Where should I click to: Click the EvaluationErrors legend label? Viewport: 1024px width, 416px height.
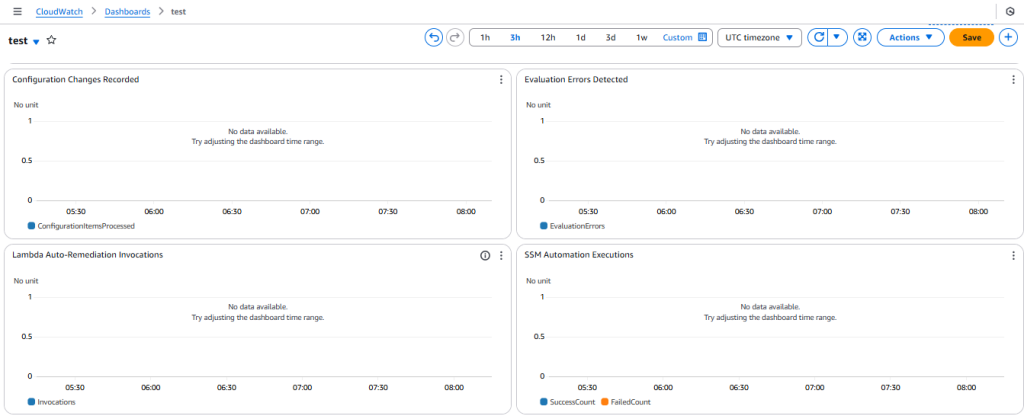click(577, 226)
